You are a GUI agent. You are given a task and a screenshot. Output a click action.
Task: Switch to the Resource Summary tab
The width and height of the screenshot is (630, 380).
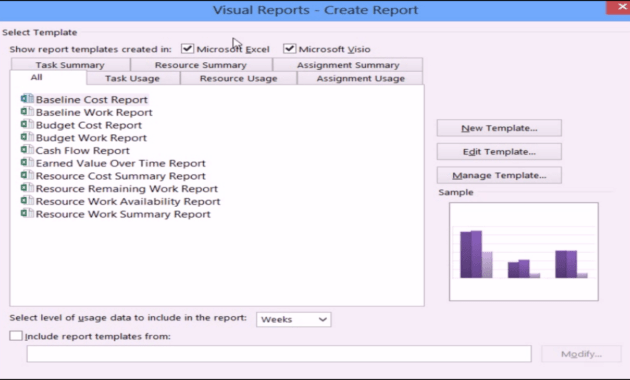pyautogui.click(x=201, y=65)
